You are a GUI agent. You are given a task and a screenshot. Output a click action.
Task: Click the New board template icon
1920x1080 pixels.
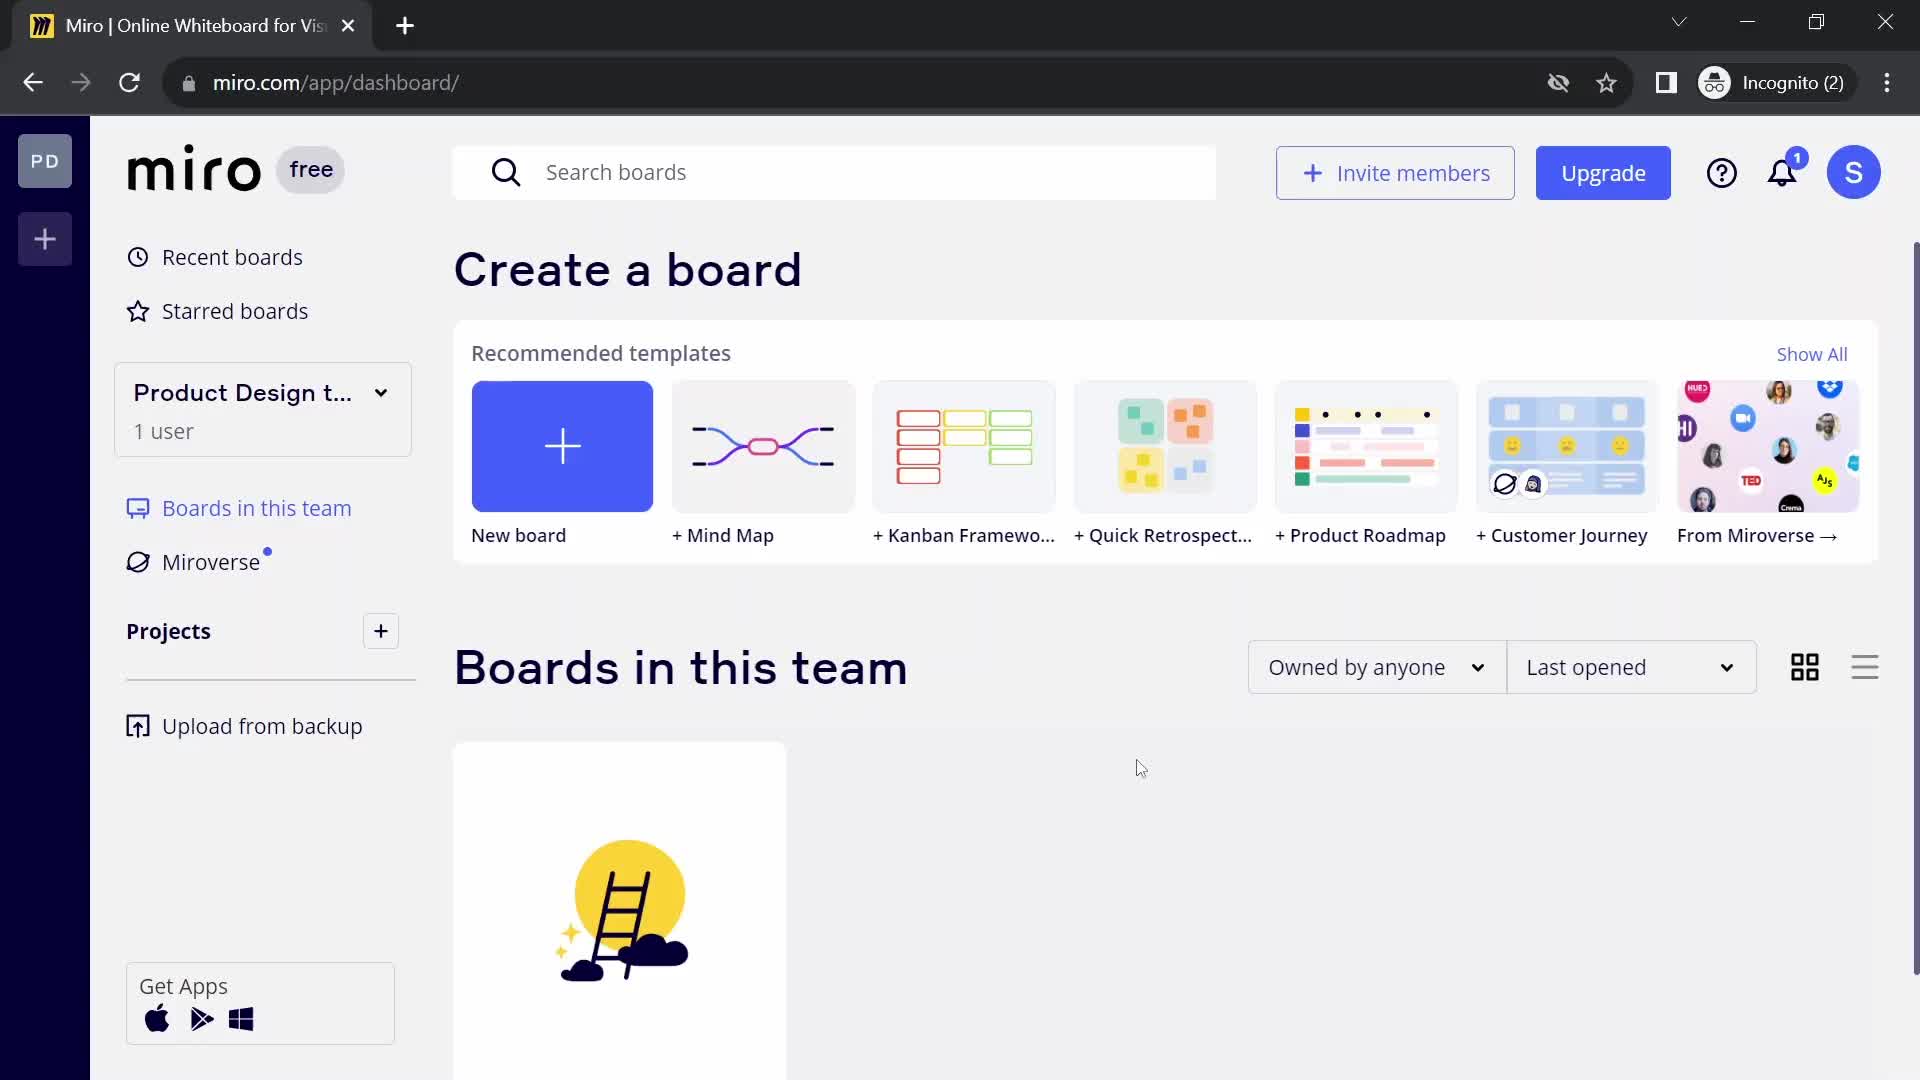tap(562, 446)
